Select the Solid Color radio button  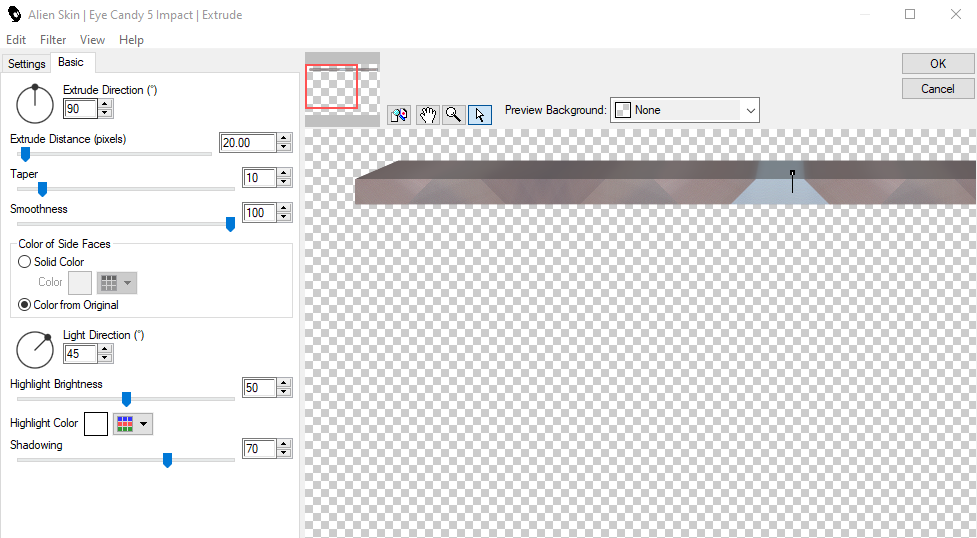point(24,262)
